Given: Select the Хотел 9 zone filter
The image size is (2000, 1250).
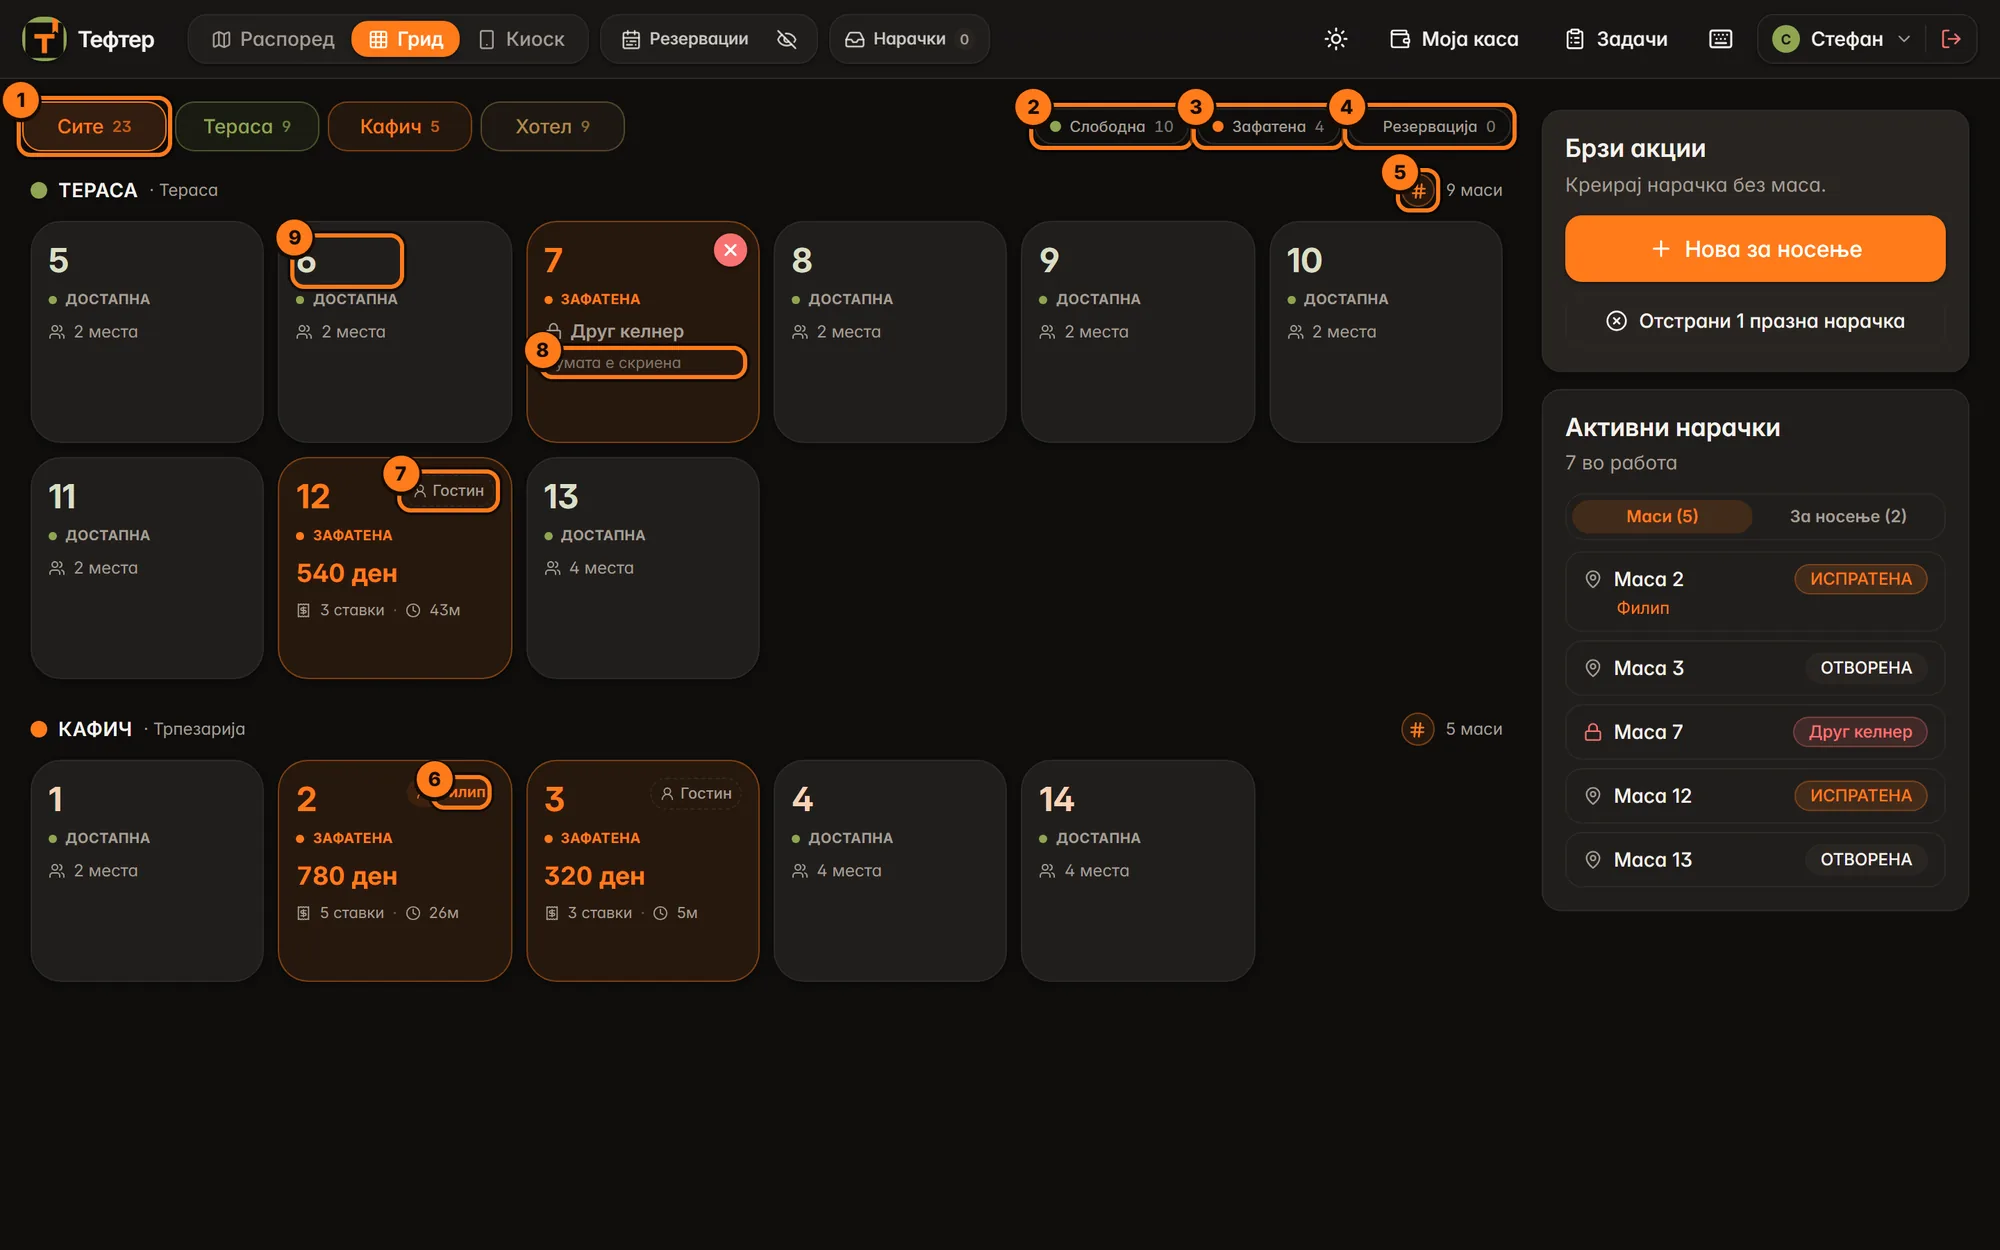Looking at the screenshot, I should coord(552,126).
